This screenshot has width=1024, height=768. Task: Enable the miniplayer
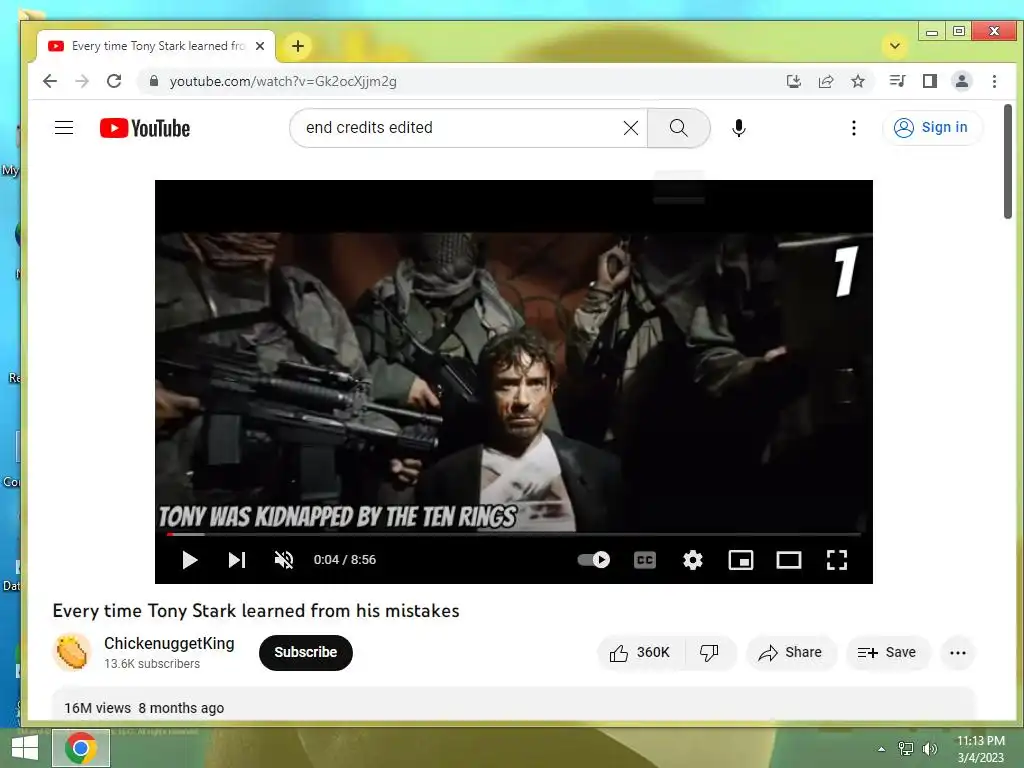tap(741, 560)
